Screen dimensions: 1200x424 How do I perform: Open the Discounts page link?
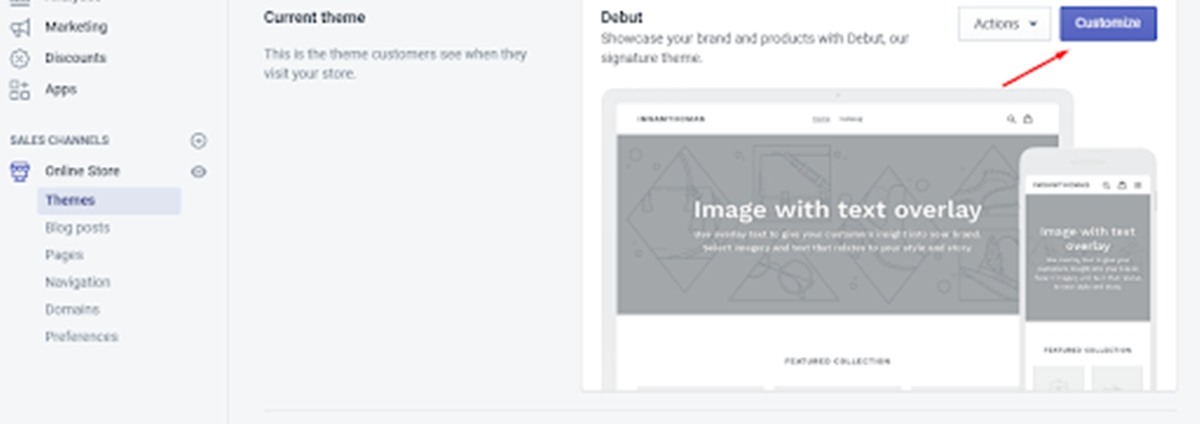(75, 58)
